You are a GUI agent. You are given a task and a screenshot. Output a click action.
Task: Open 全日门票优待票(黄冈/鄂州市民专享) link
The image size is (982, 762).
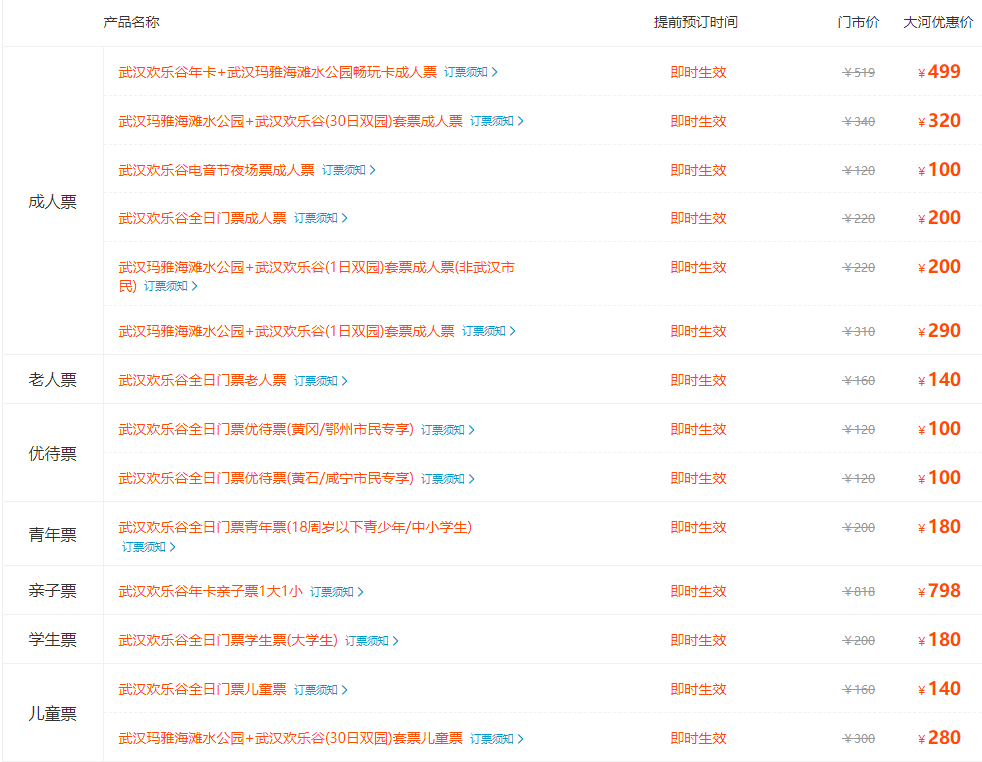coord(266,429)
